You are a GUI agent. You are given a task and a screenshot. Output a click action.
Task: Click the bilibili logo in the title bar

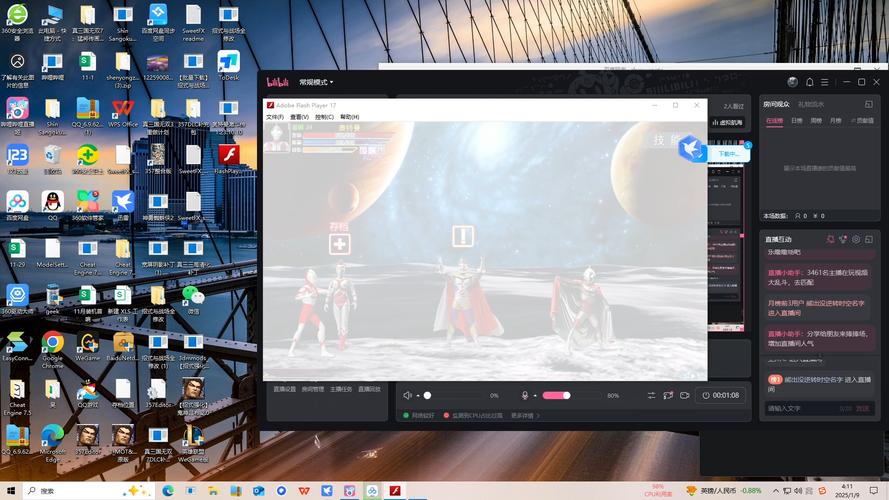click(x=278, y=82)
